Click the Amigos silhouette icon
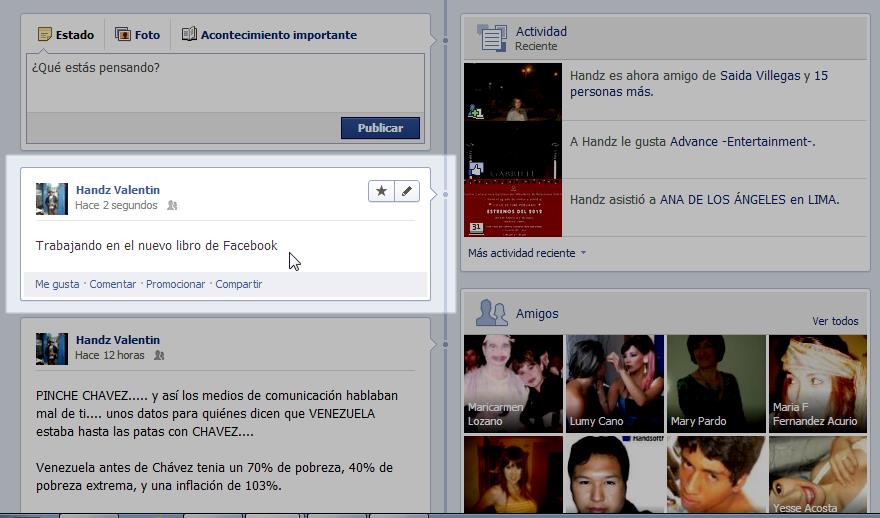 click(x=491, y=313)
